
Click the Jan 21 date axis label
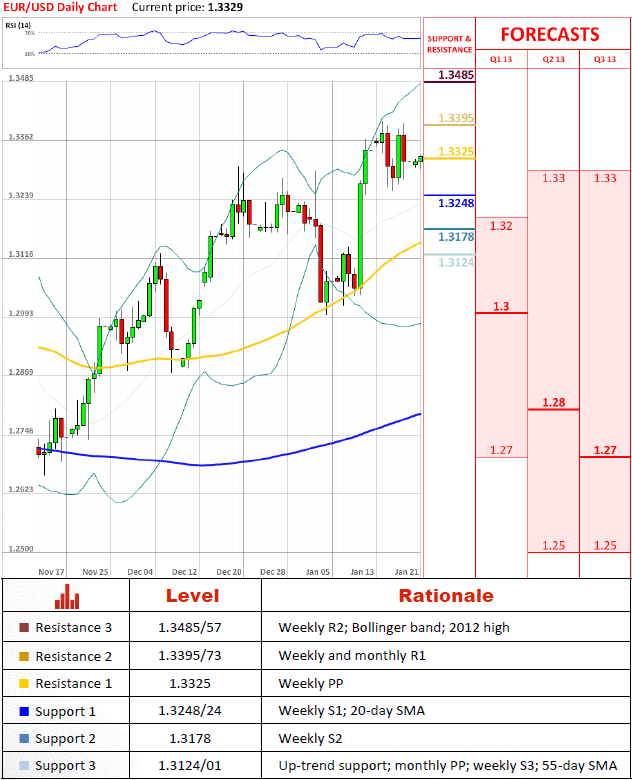coord(407,572)
